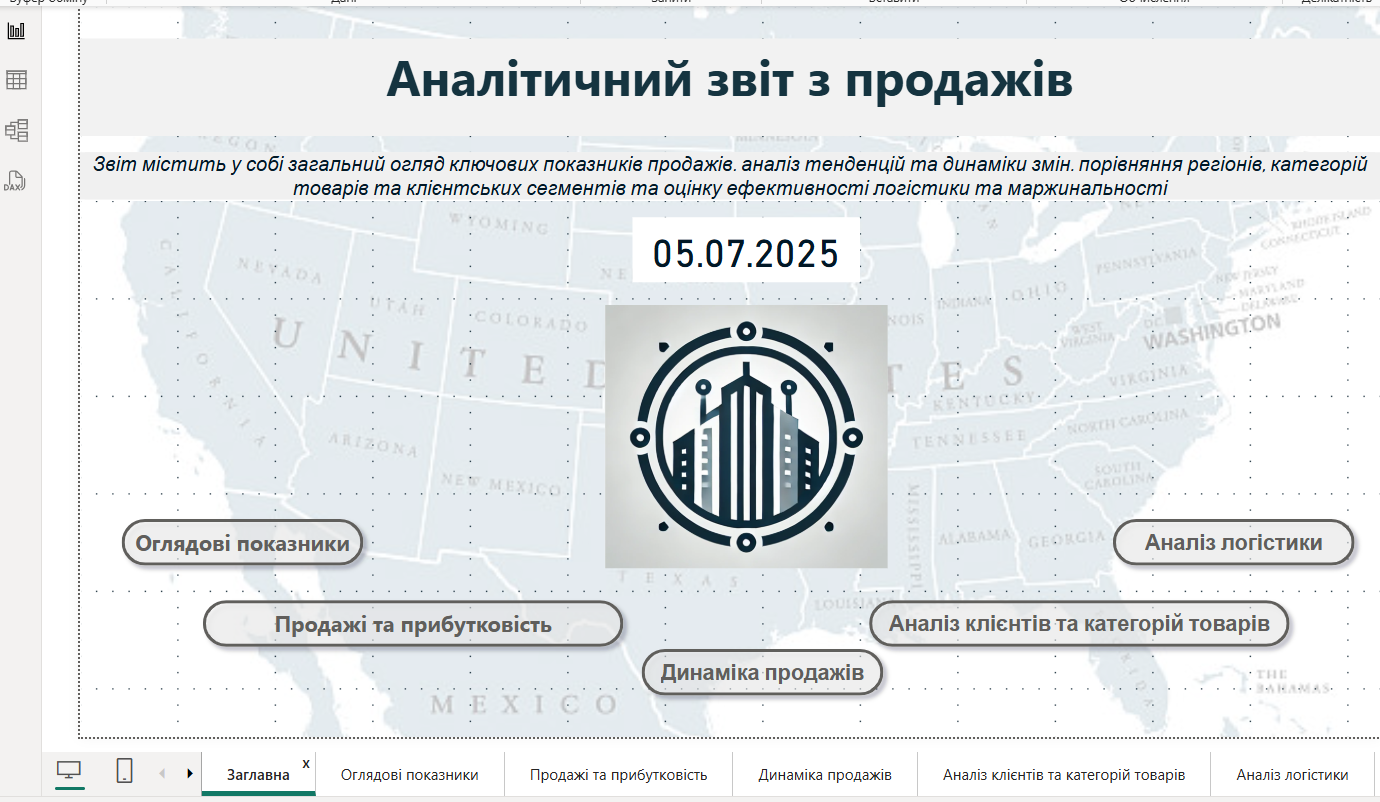1380x802 pixels.
Task: Click Динаміка продажів button on canvas
Action: click(761, 672)
